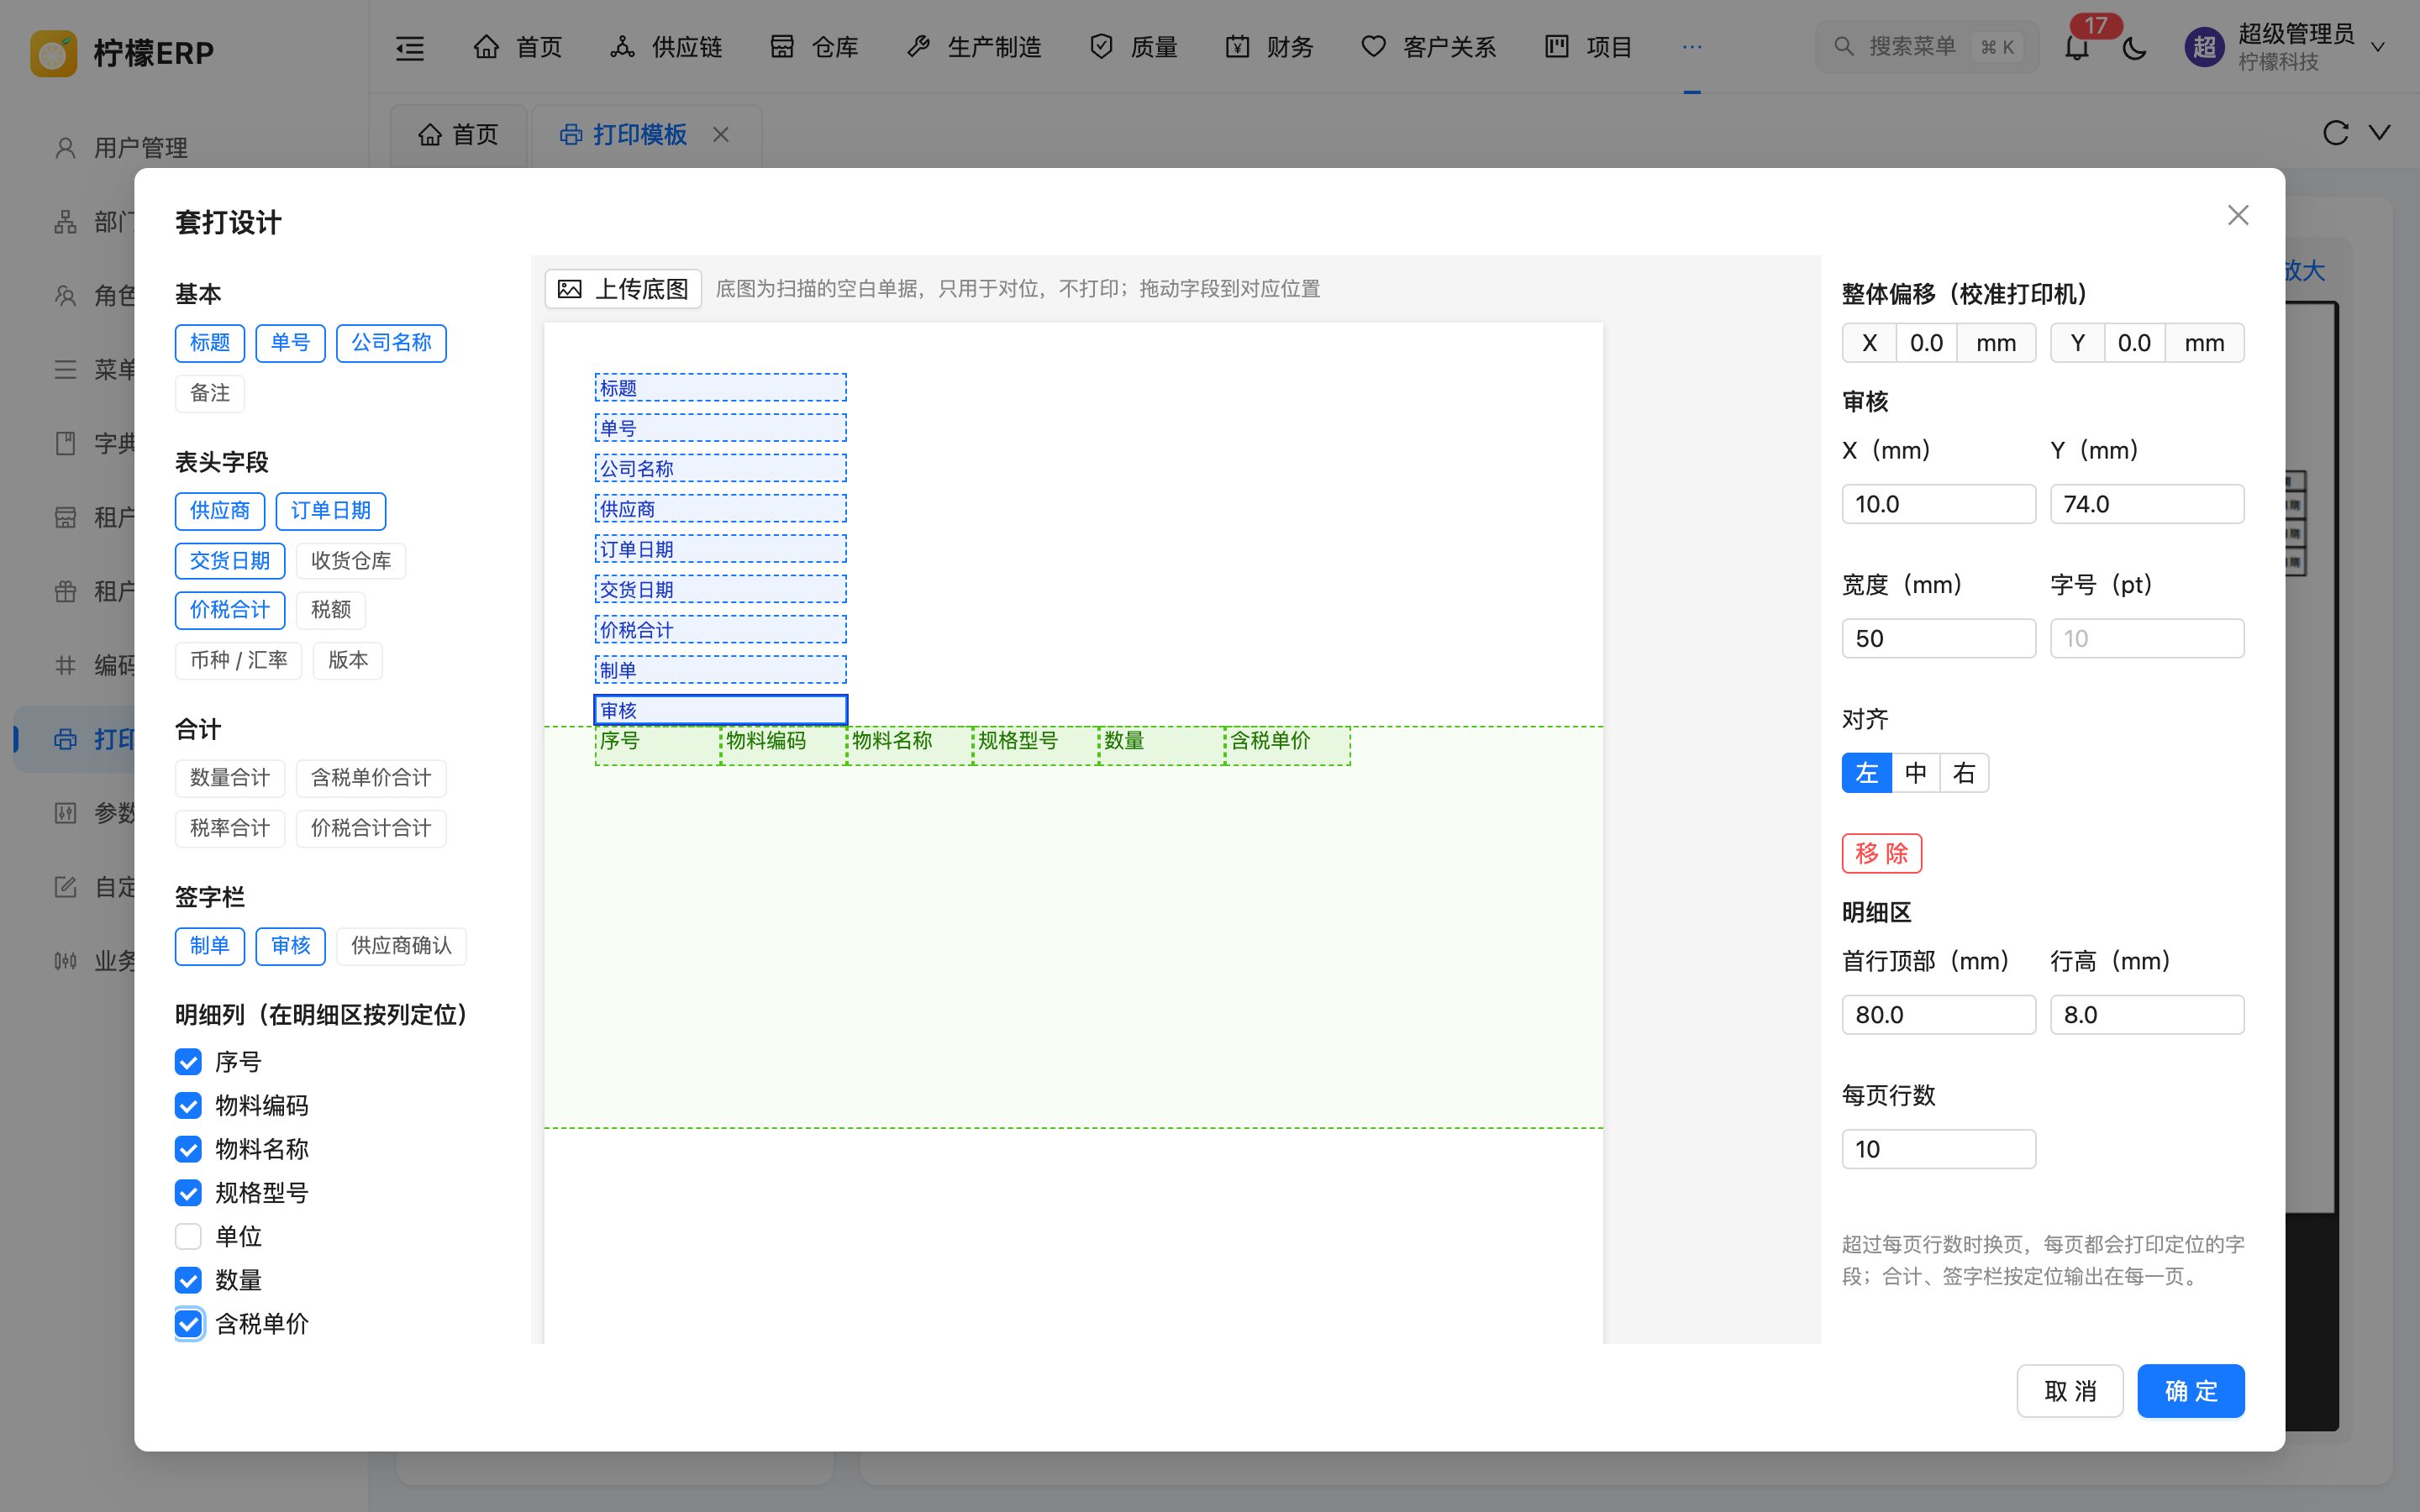Add the 备注 field tag
The height and width of the screenshot is (1512, 2420).
[x=210, y=393]
